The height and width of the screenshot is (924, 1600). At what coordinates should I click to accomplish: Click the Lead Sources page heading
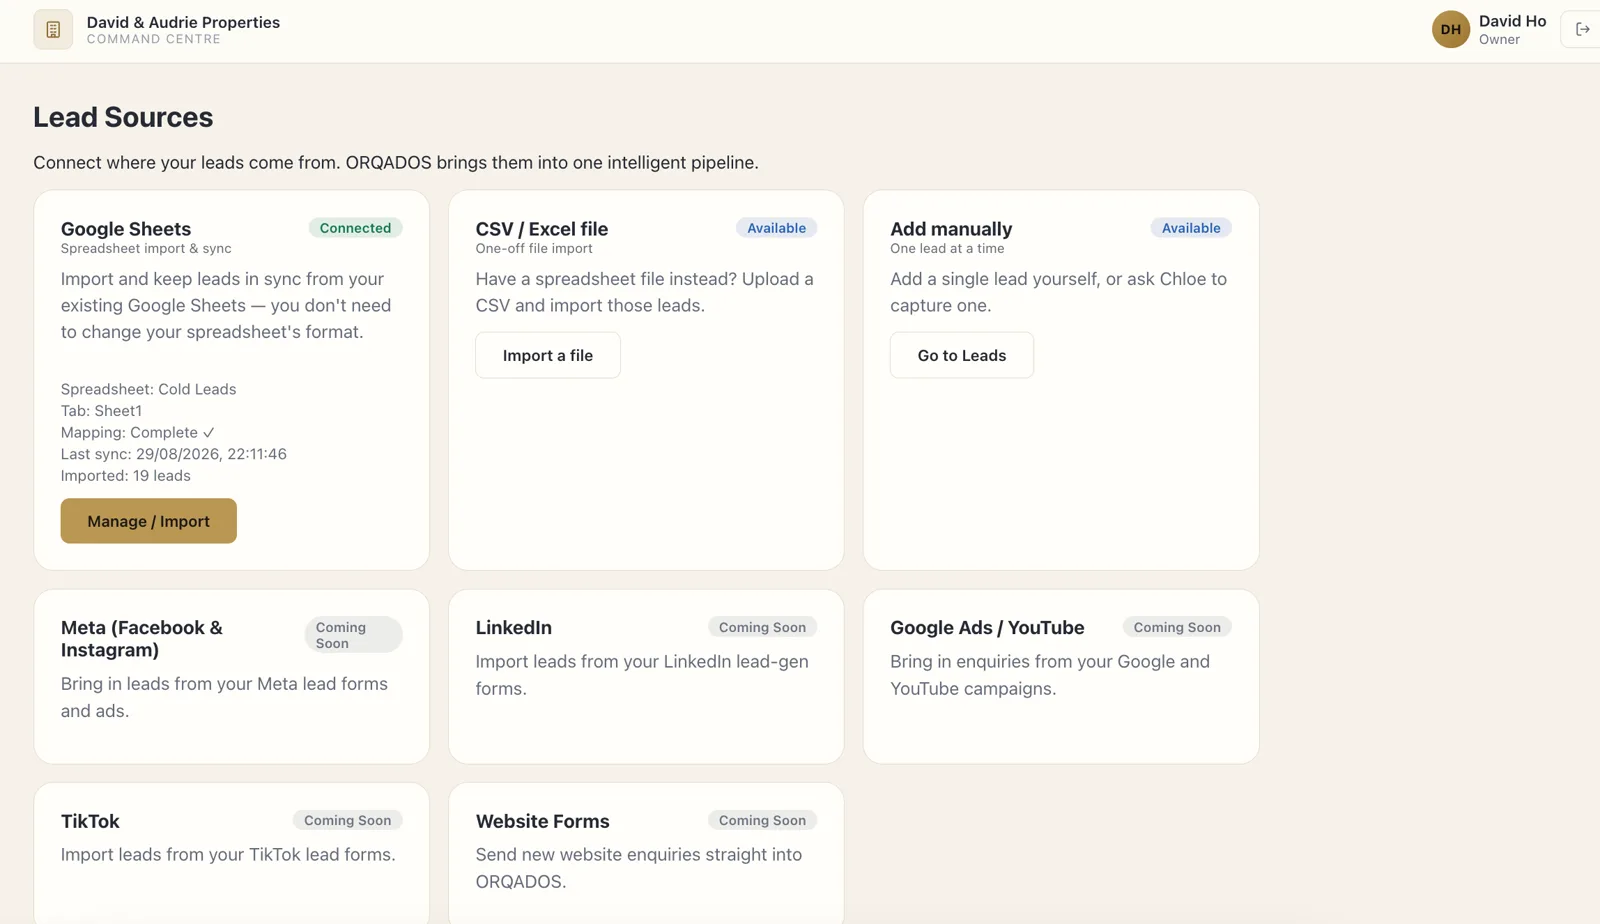123,117
